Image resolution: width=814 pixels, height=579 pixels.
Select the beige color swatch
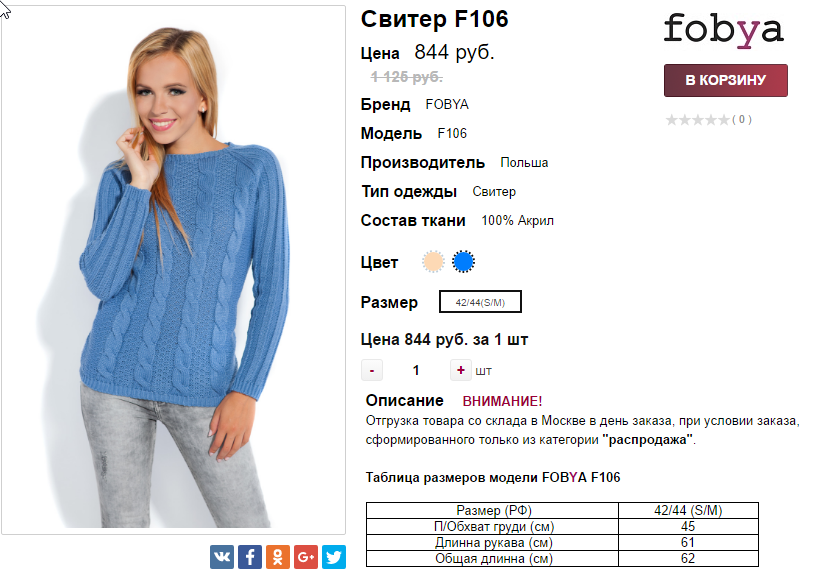click(x=433, y=262)
